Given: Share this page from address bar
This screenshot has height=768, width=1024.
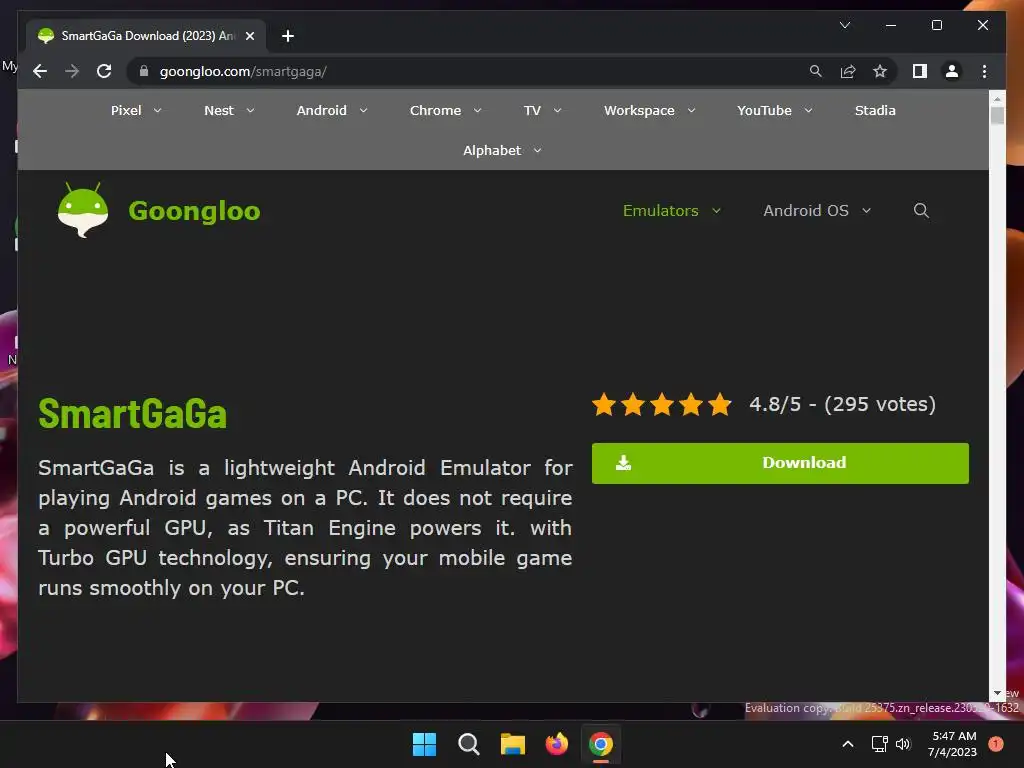Looking at the screenshot, I should click(x=848, y=71).
